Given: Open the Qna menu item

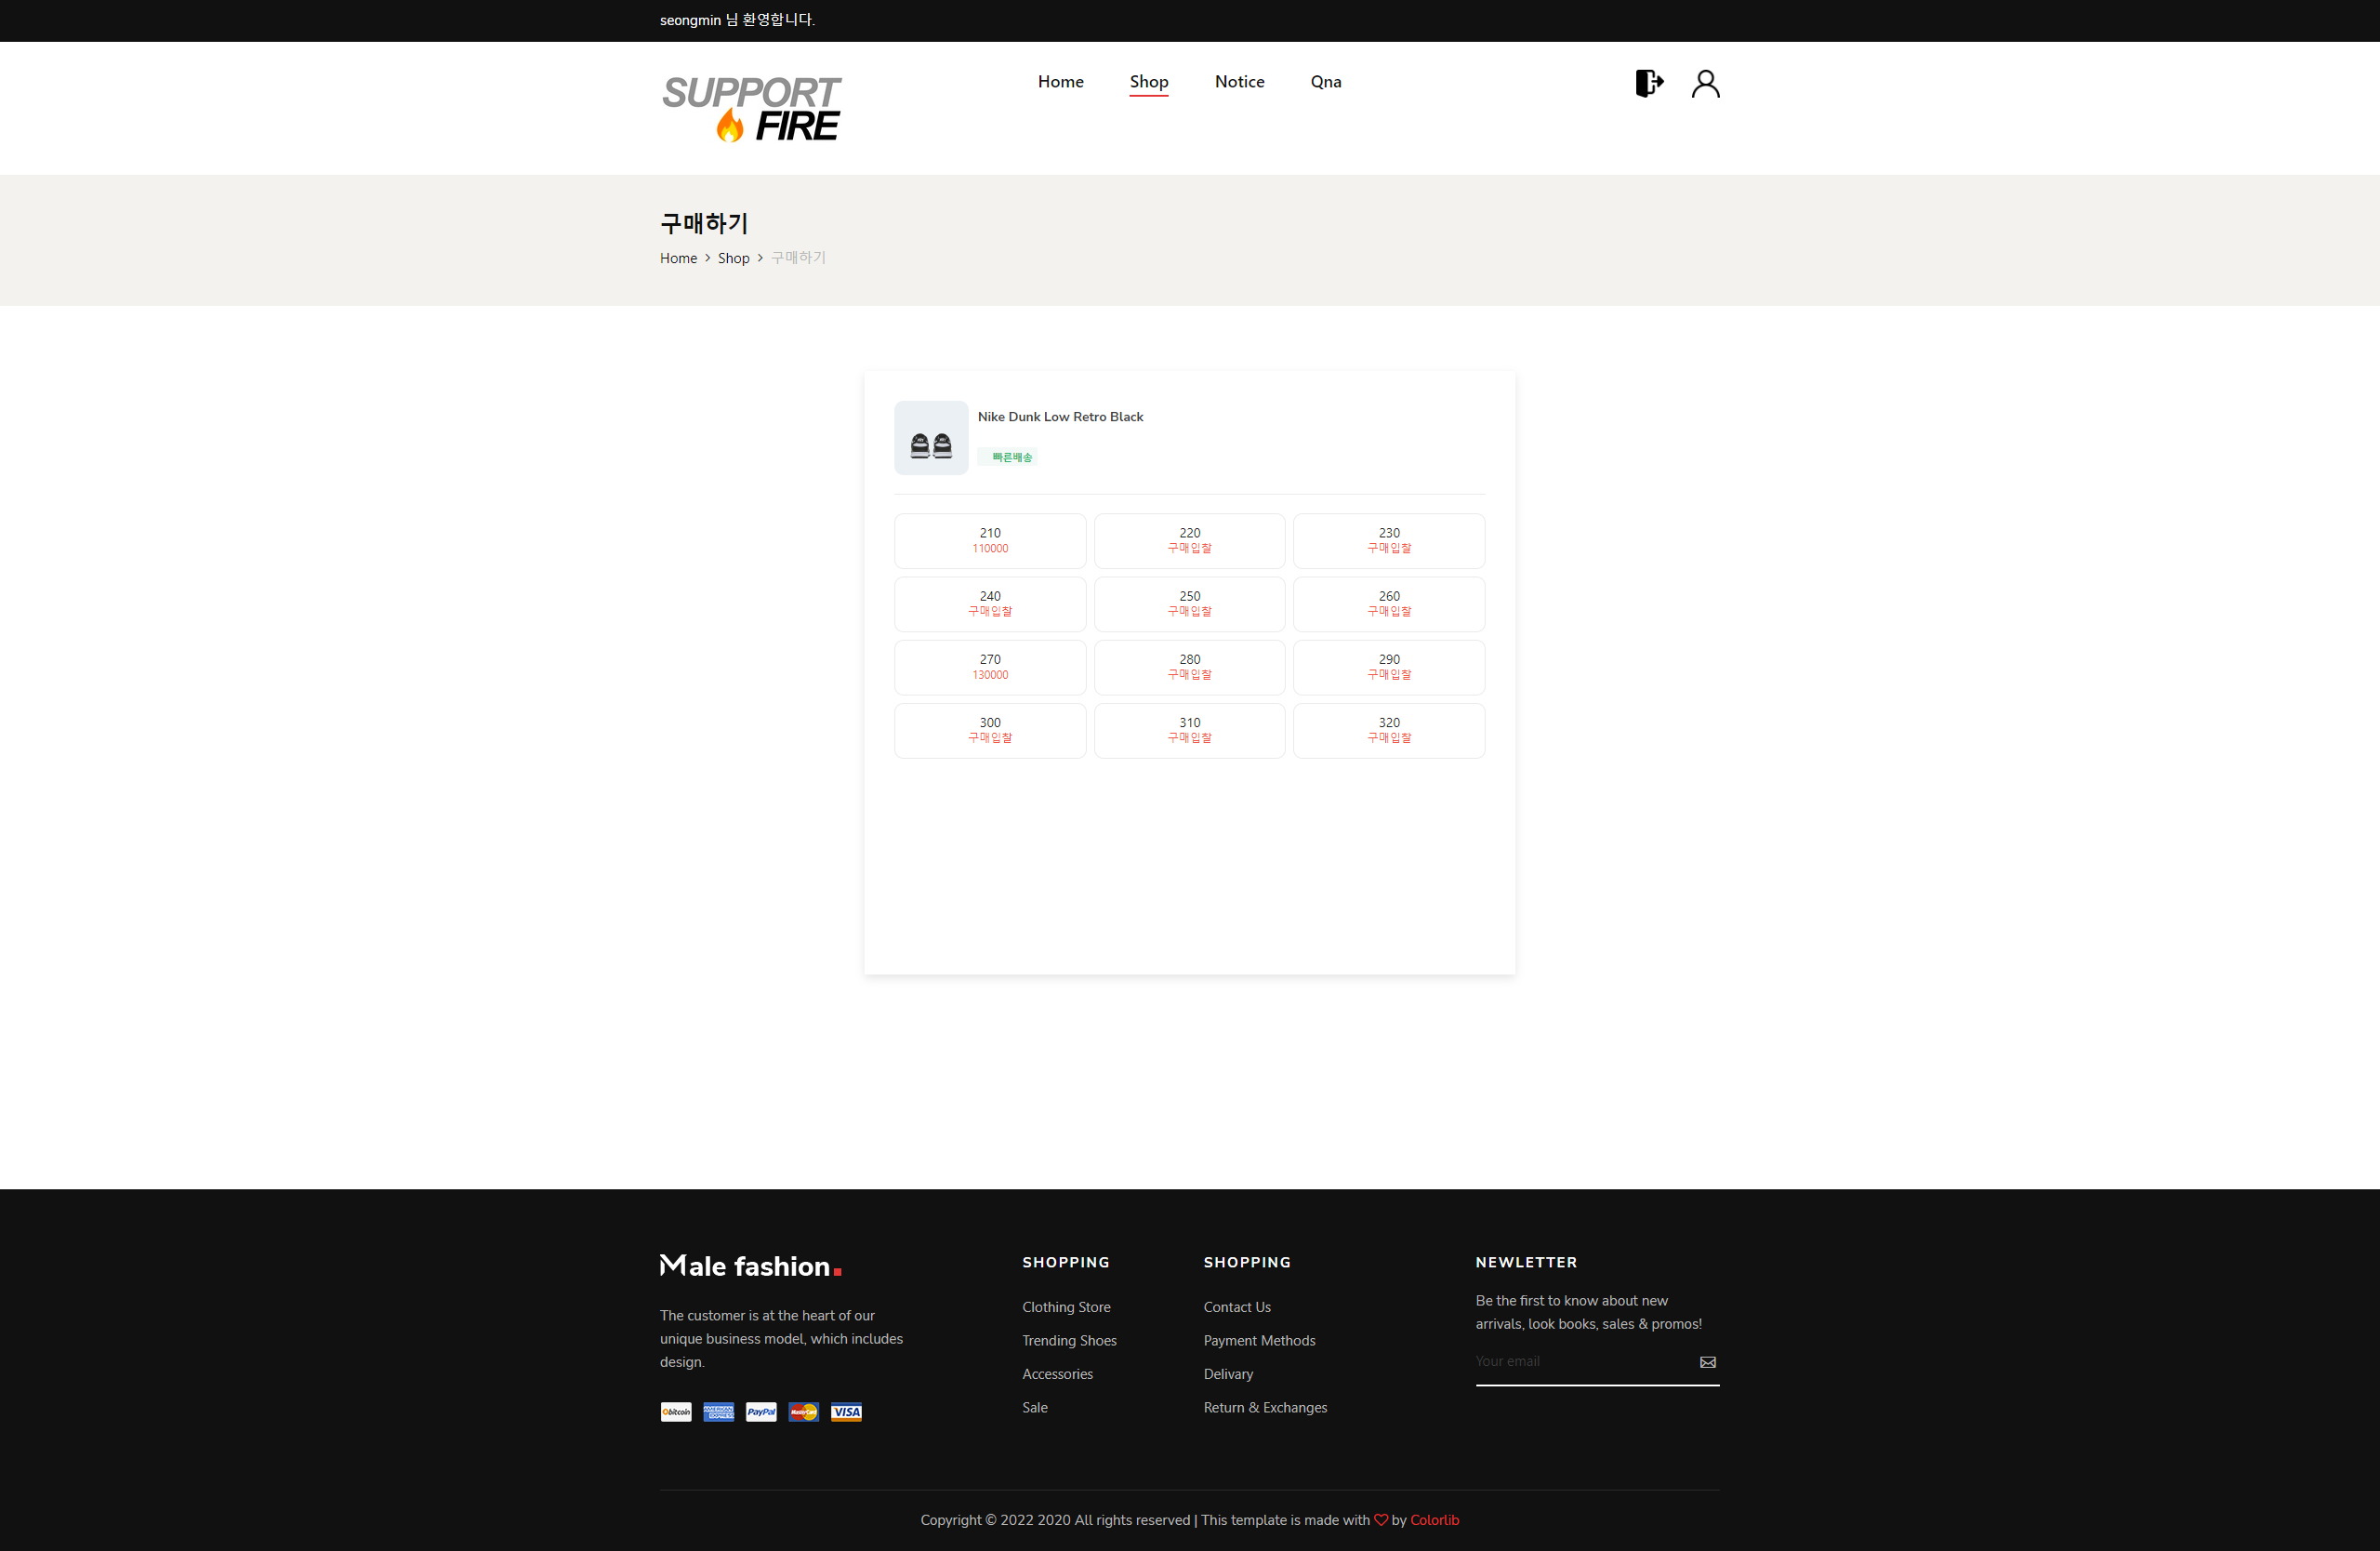Looking at the screenshot, I should [x=1325, y=82].
